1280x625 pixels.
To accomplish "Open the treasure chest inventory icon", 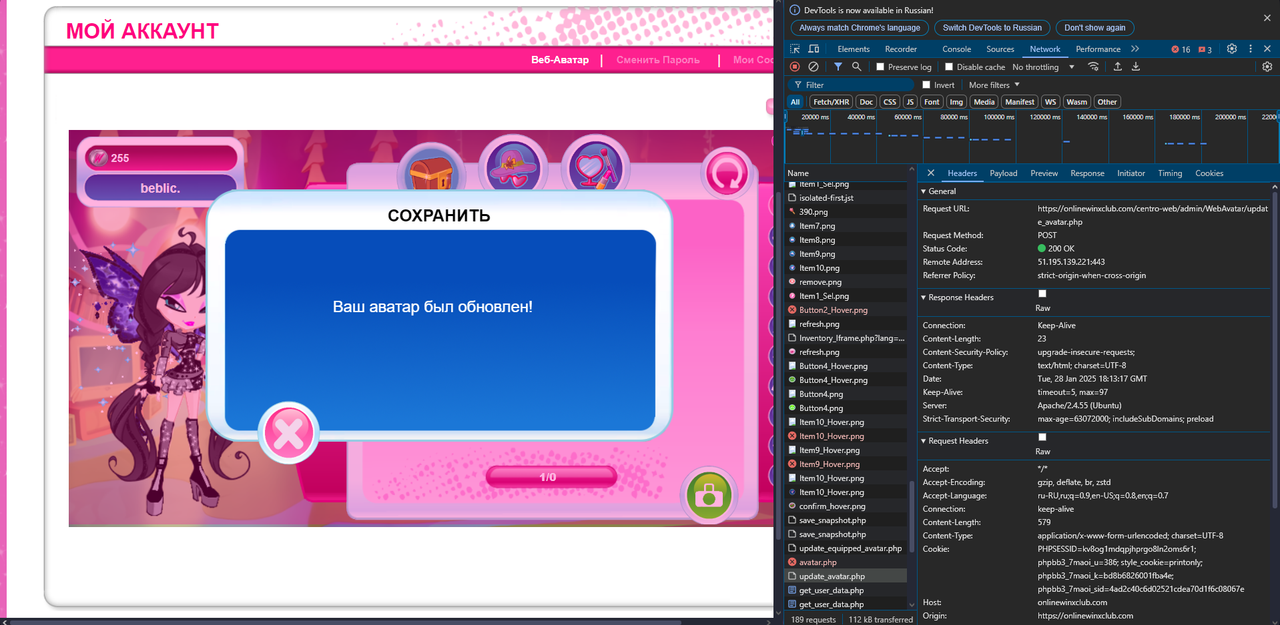I will click(x=432, y=172).
